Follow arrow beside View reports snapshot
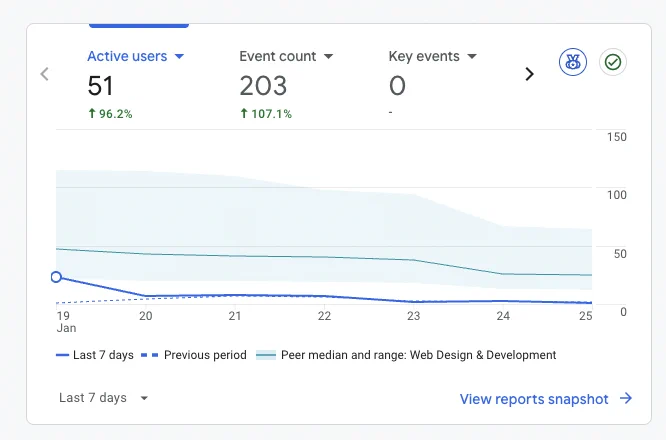The width and height of the screenshot is (666, 440). click(626, 398)
